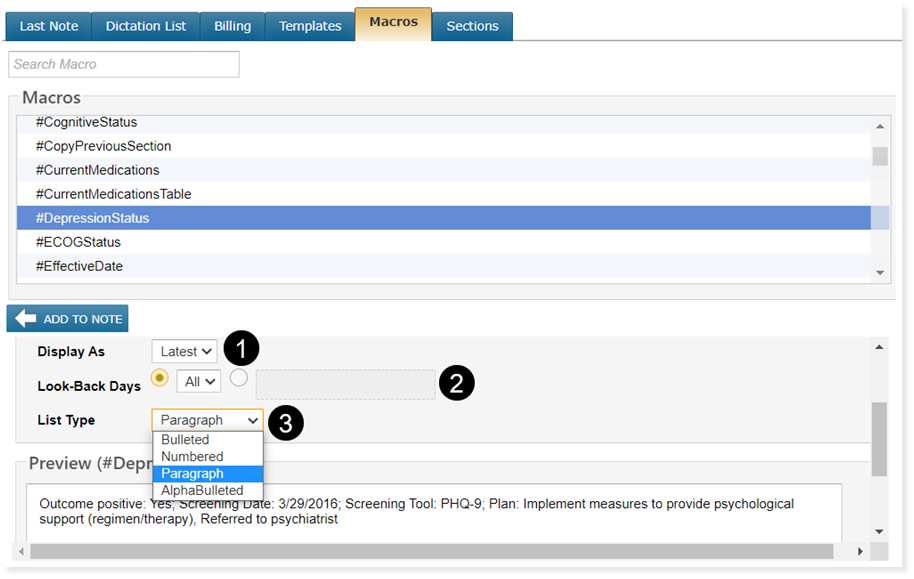
Task: Click the horizontal scrollbar at the bottom
Action: tap(430, 551)
